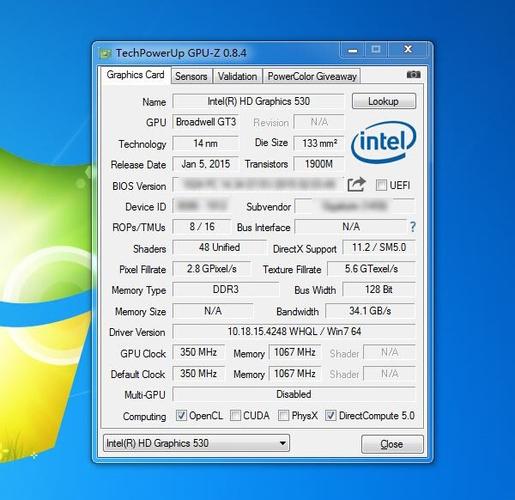Minimize the GPU-Z window

point(353,50)
